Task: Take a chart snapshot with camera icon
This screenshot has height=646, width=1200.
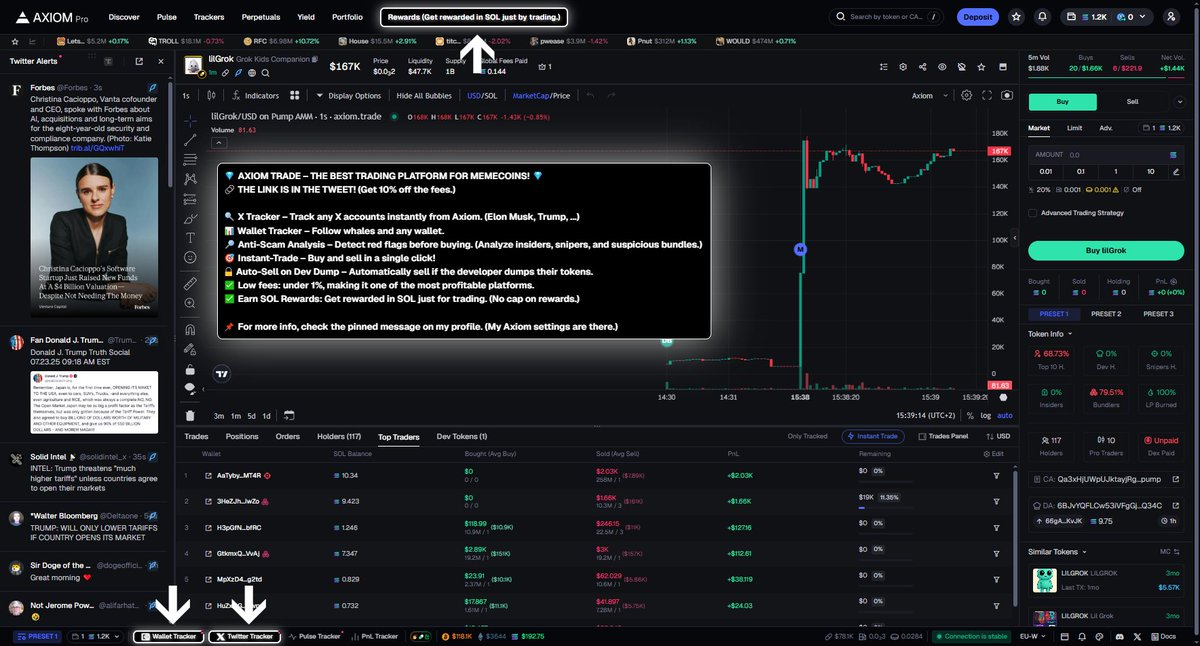Action: [x=1006, y=96]
